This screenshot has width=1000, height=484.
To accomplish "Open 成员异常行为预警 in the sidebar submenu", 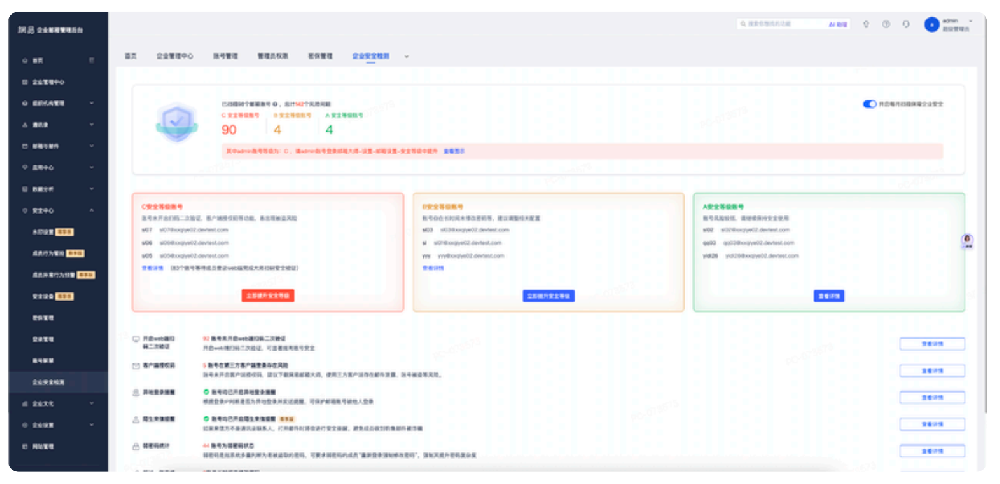I will [x=54, y=275].
